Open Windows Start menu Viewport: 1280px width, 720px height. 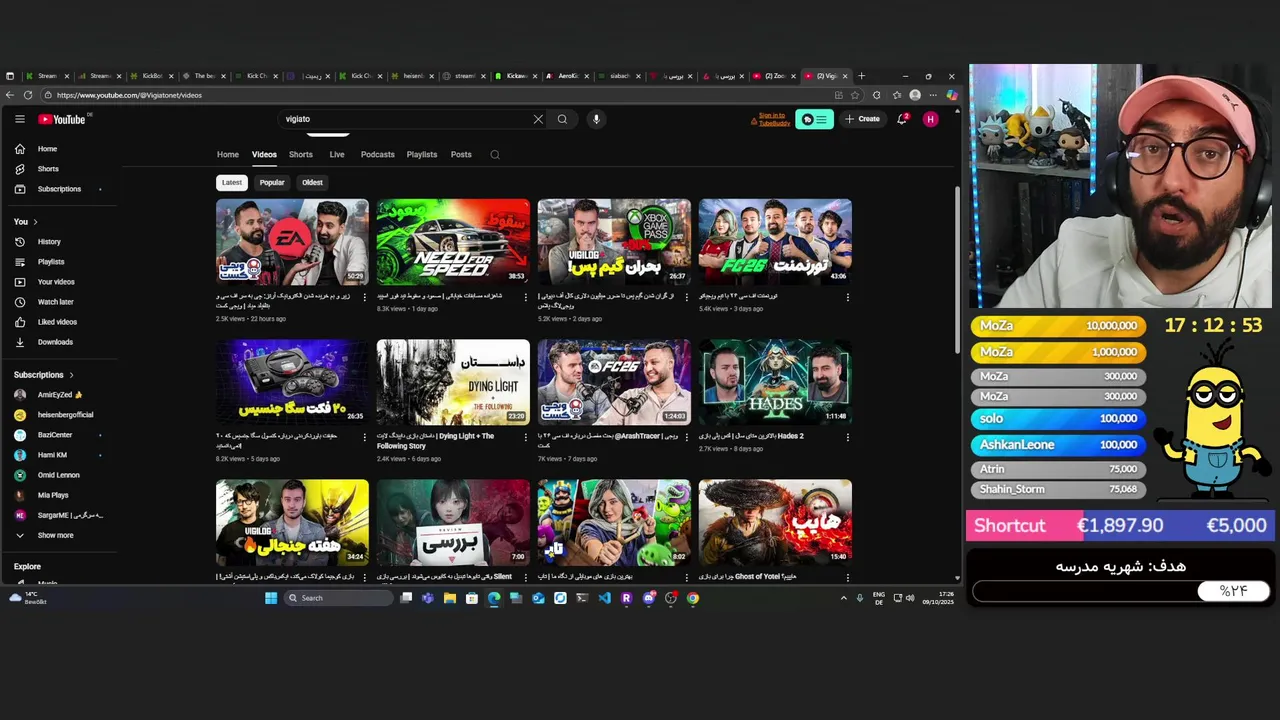(x=271, y=598)
